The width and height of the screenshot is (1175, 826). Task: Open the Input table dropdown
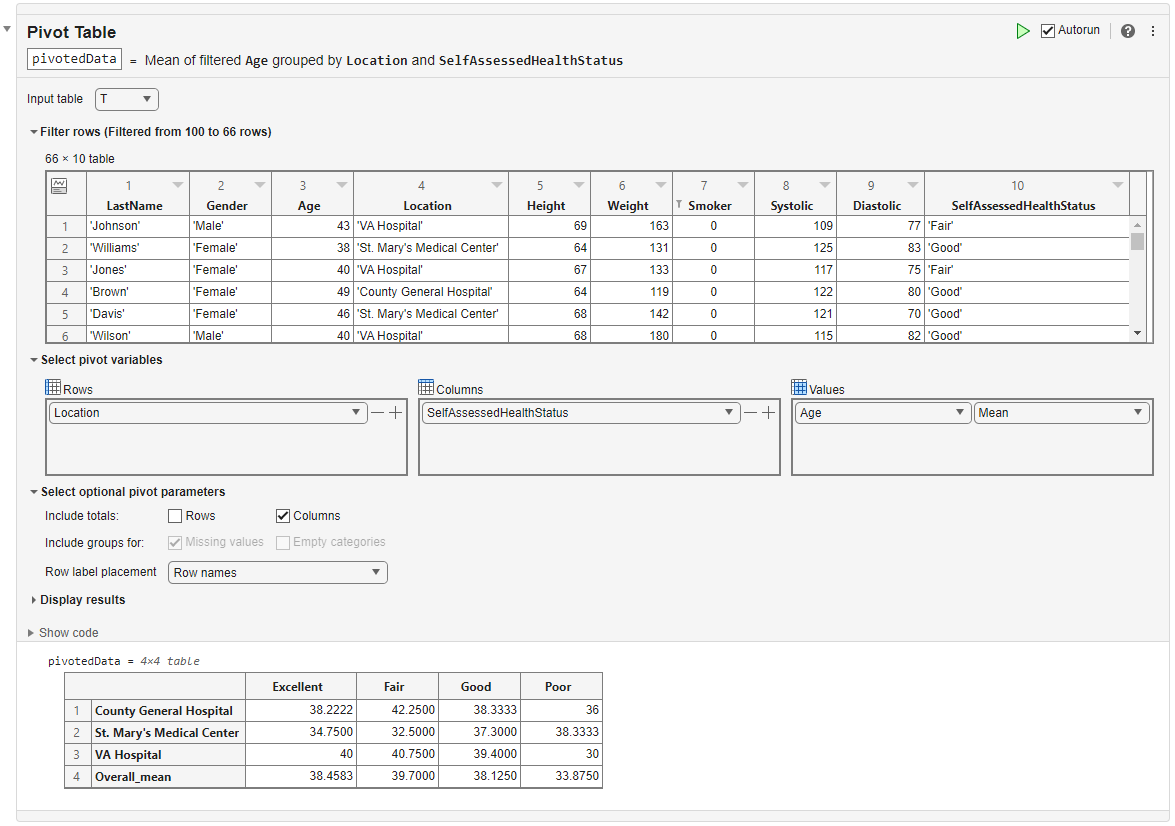click(127, 99)
